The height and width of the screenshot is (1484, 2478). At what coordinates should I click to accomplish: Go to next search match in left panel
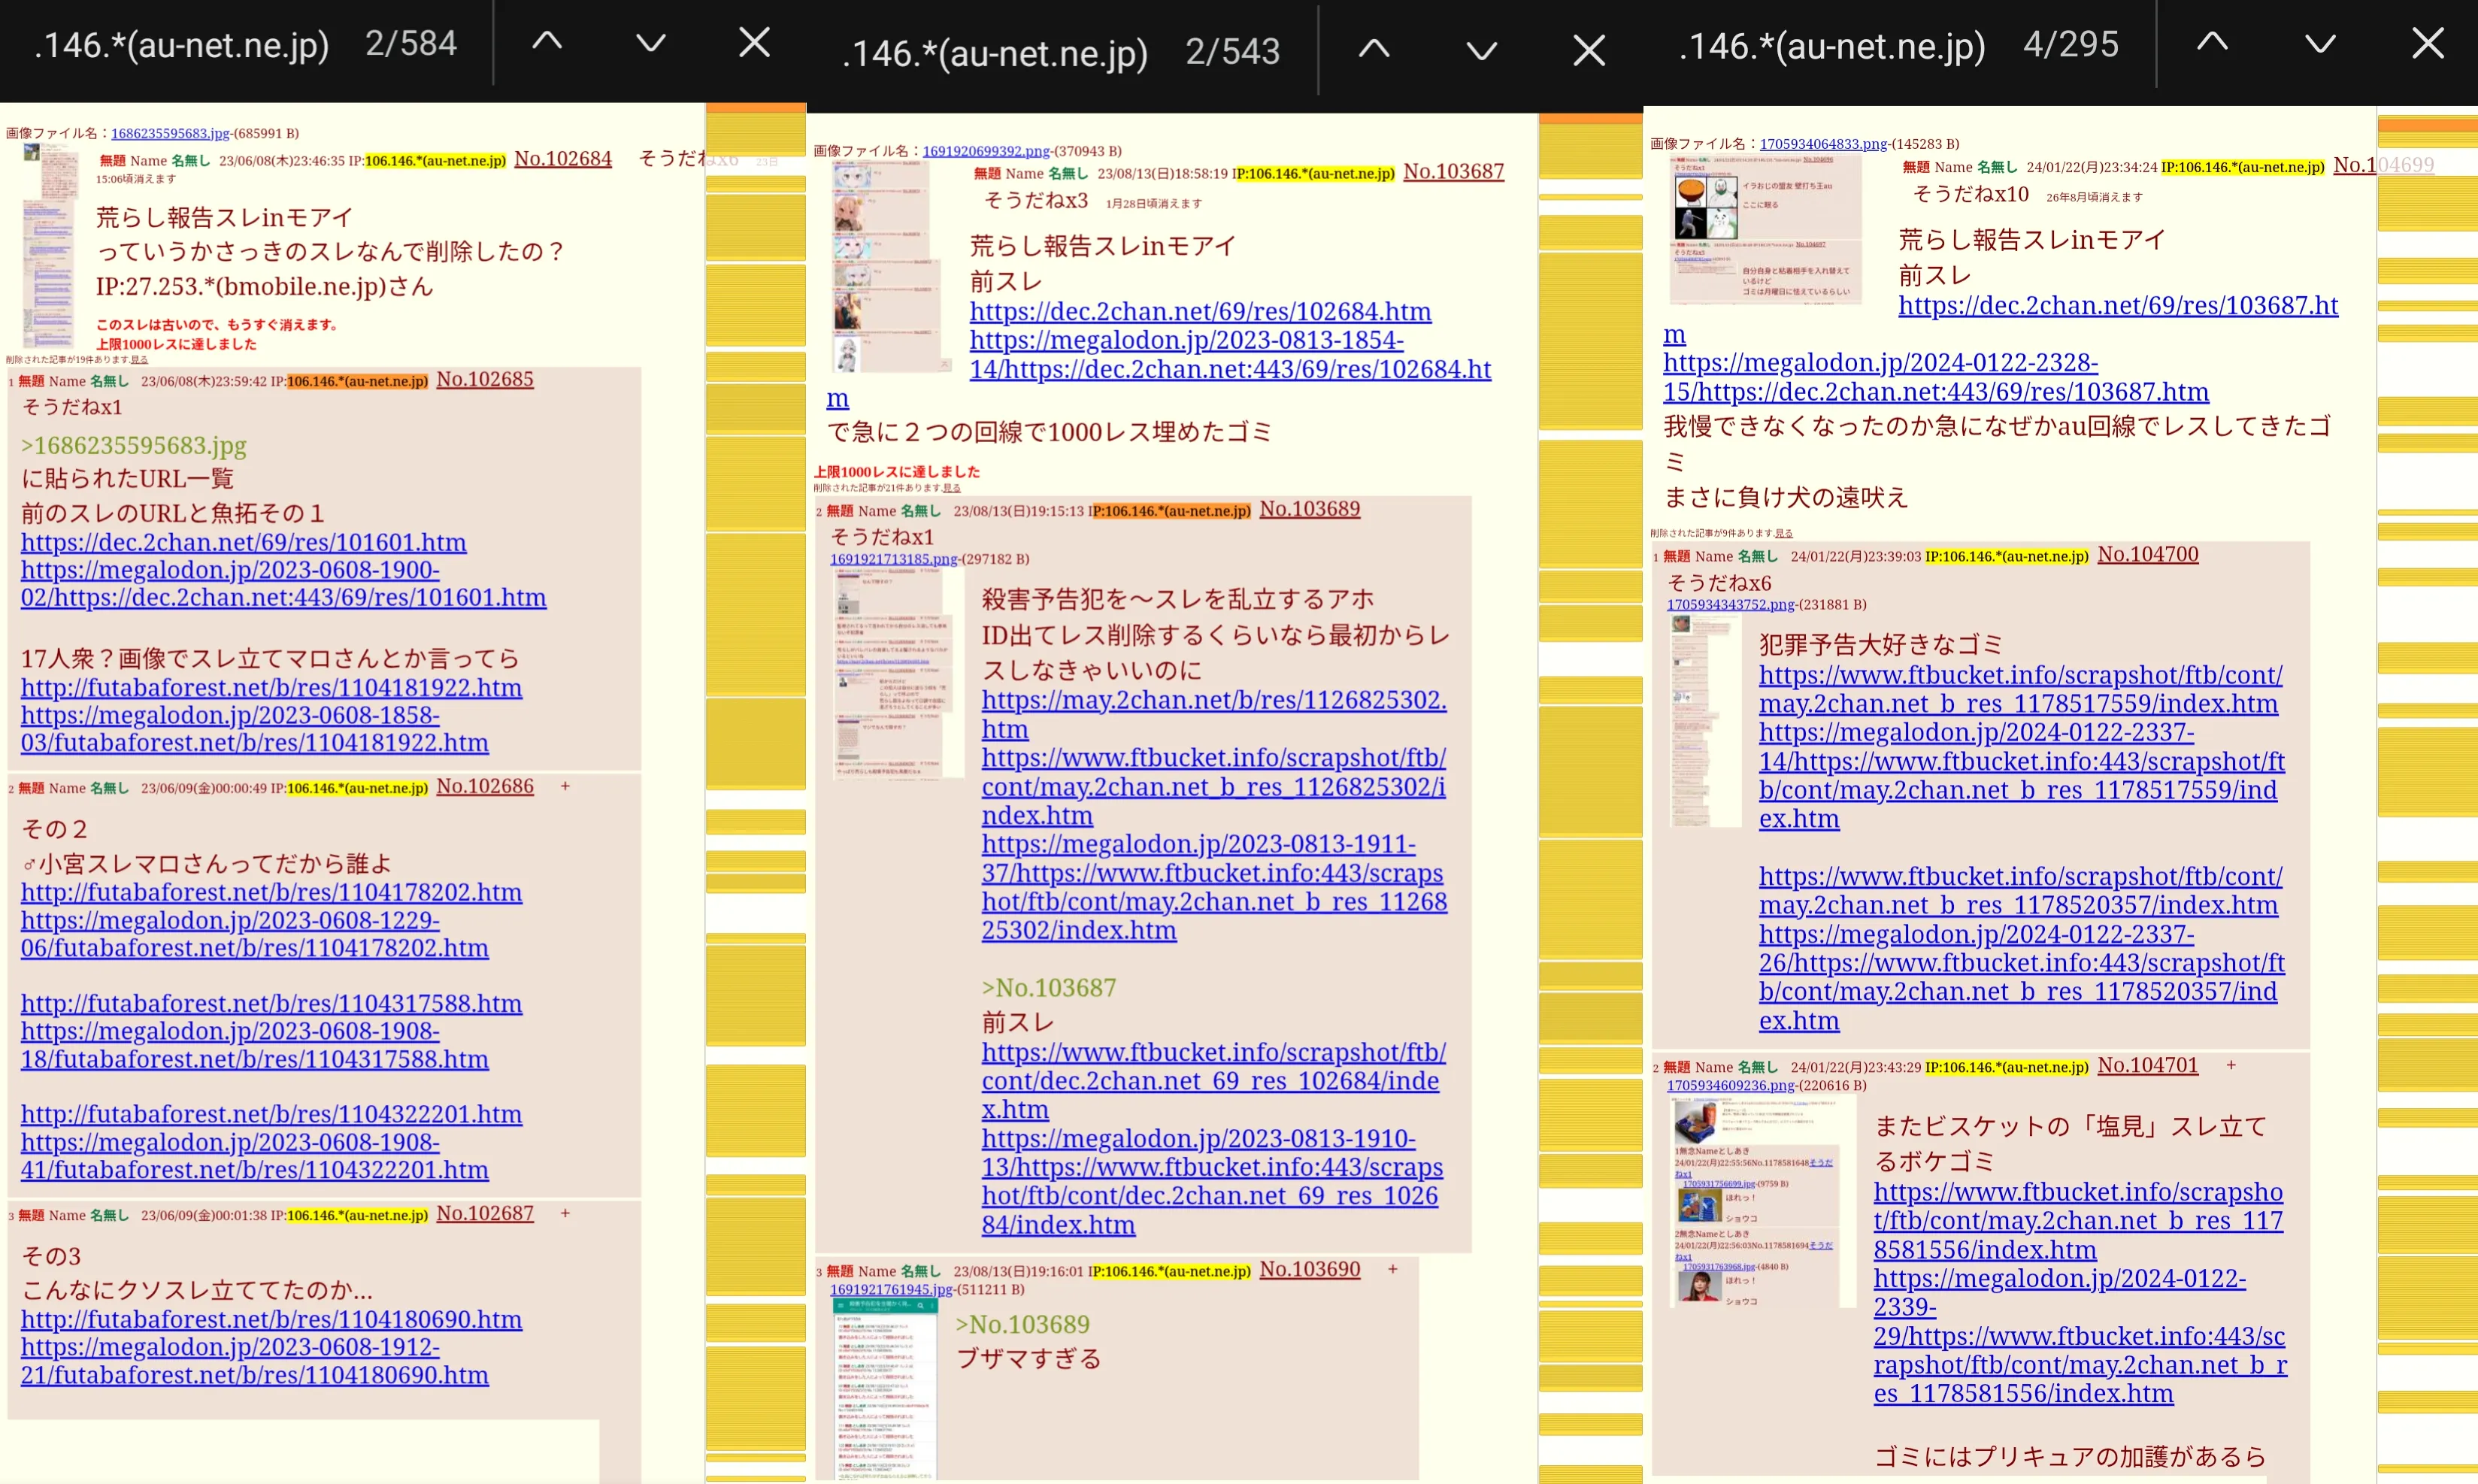(650, 42)
